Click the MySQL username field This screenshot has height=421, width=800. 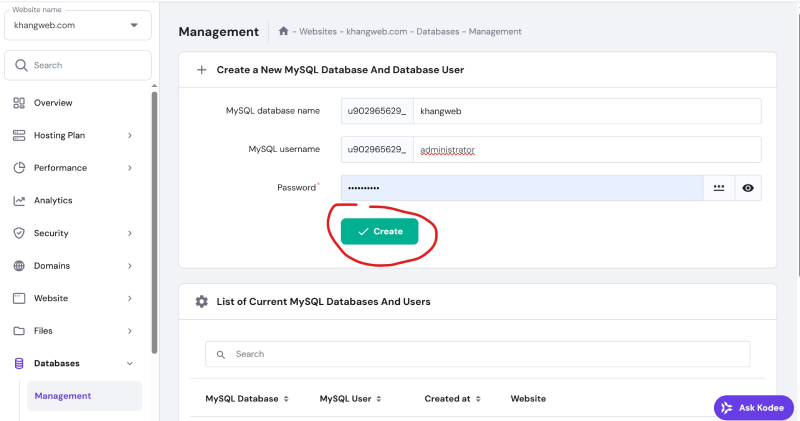click(x=587, y=150)
